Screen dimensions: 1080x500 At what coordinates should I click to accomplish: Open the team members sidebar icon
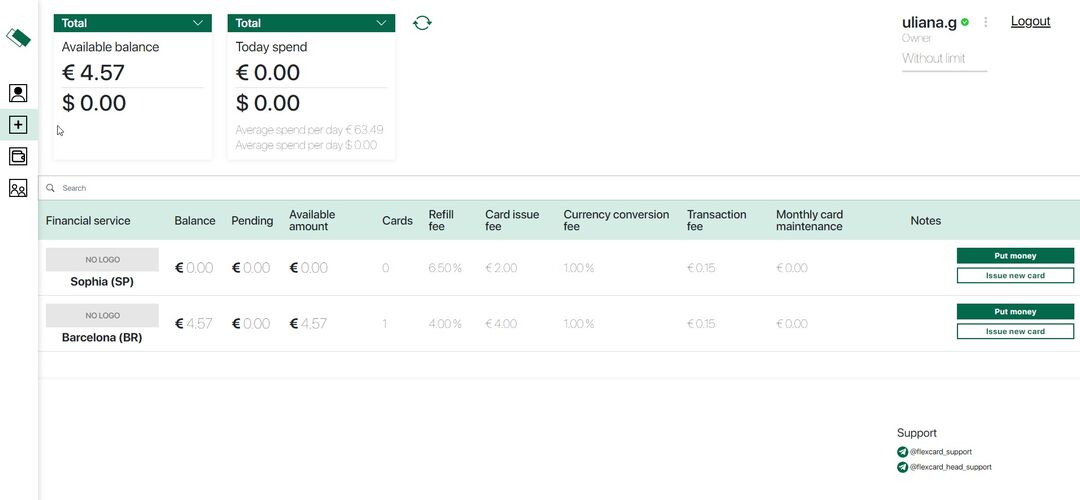coord(18,188)
